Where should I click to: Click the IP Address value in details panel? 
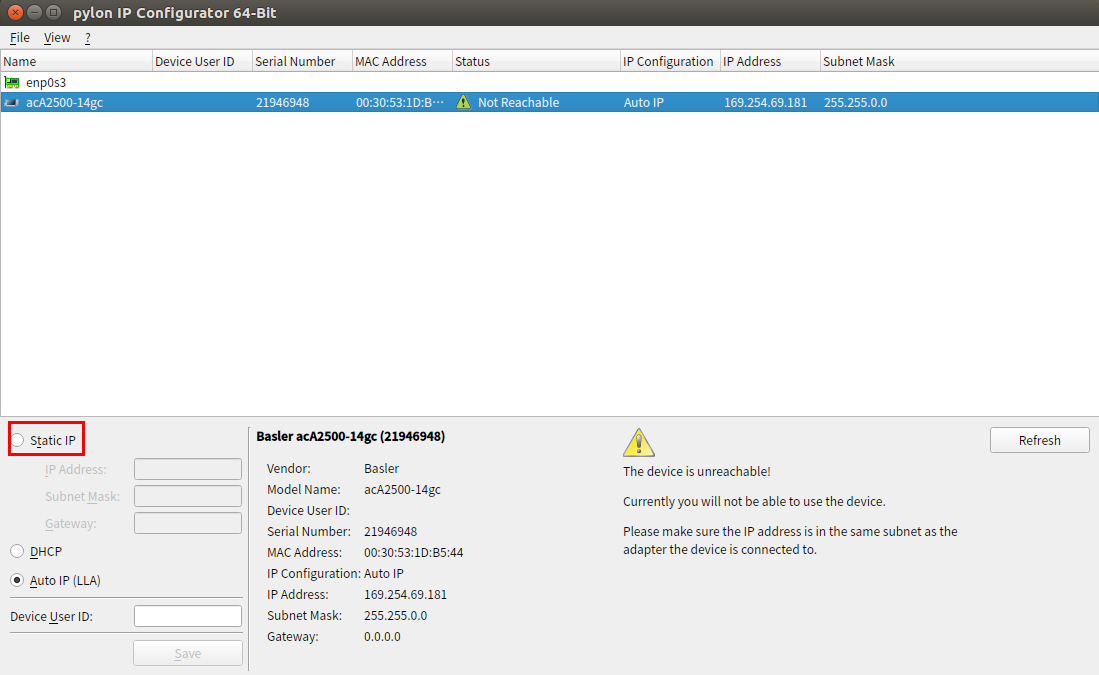[405, 594]
